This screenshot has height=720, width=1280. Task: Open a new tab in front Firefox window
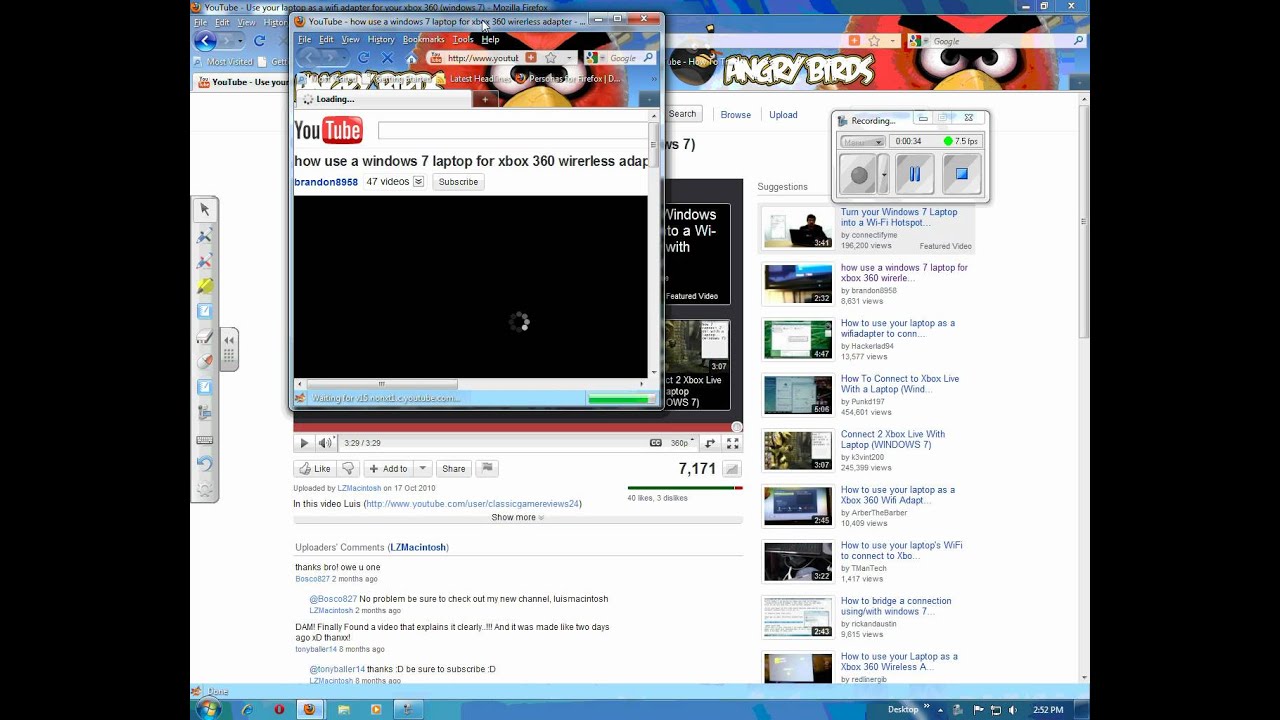[485, 99]
